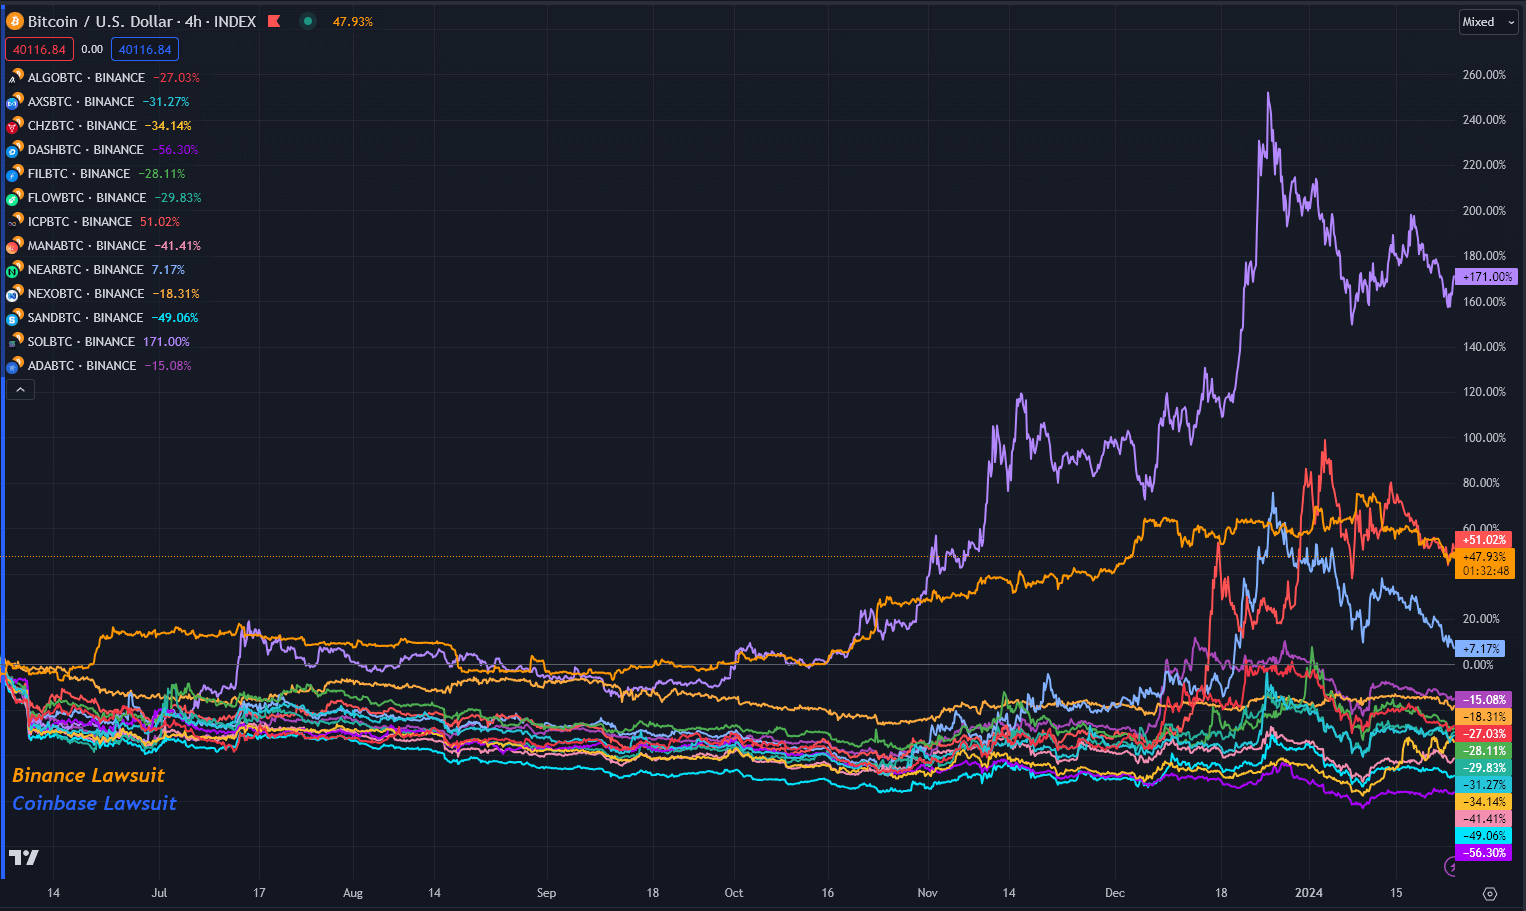Click the -41.41% price scale label

pyautogui.click(x=1484, y=819)
